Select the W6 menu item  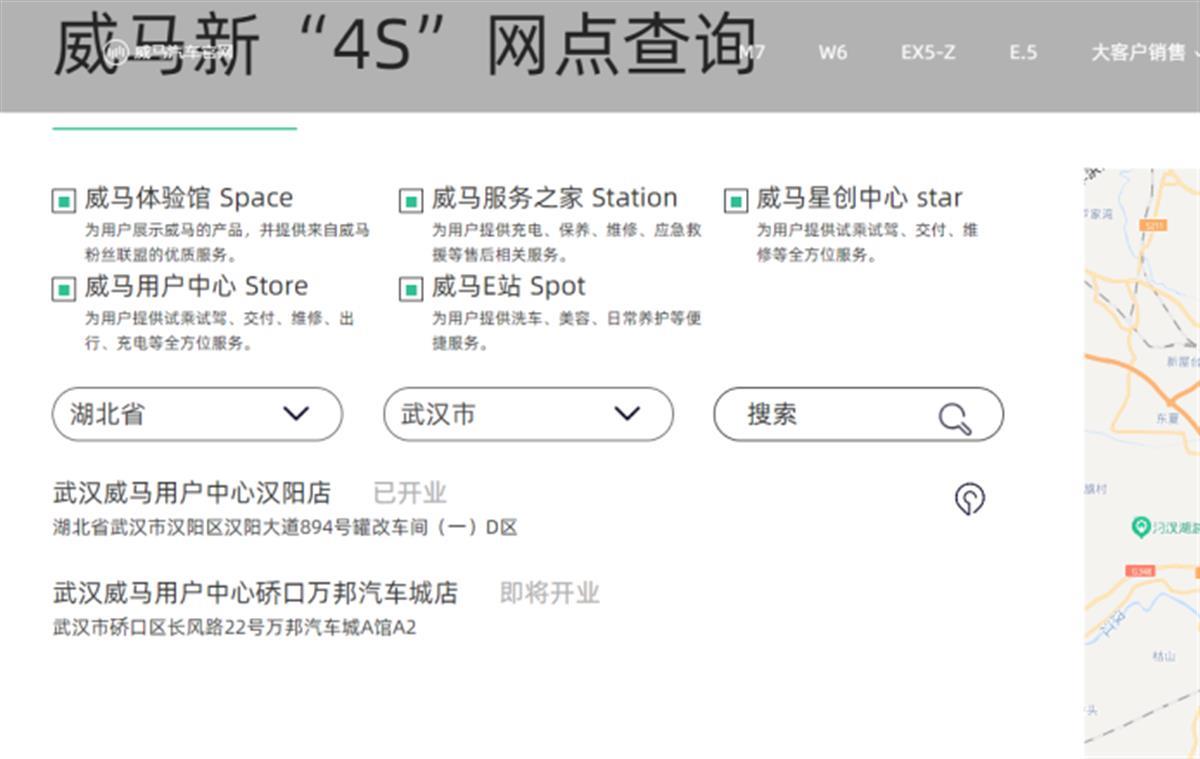coord(833,53)
